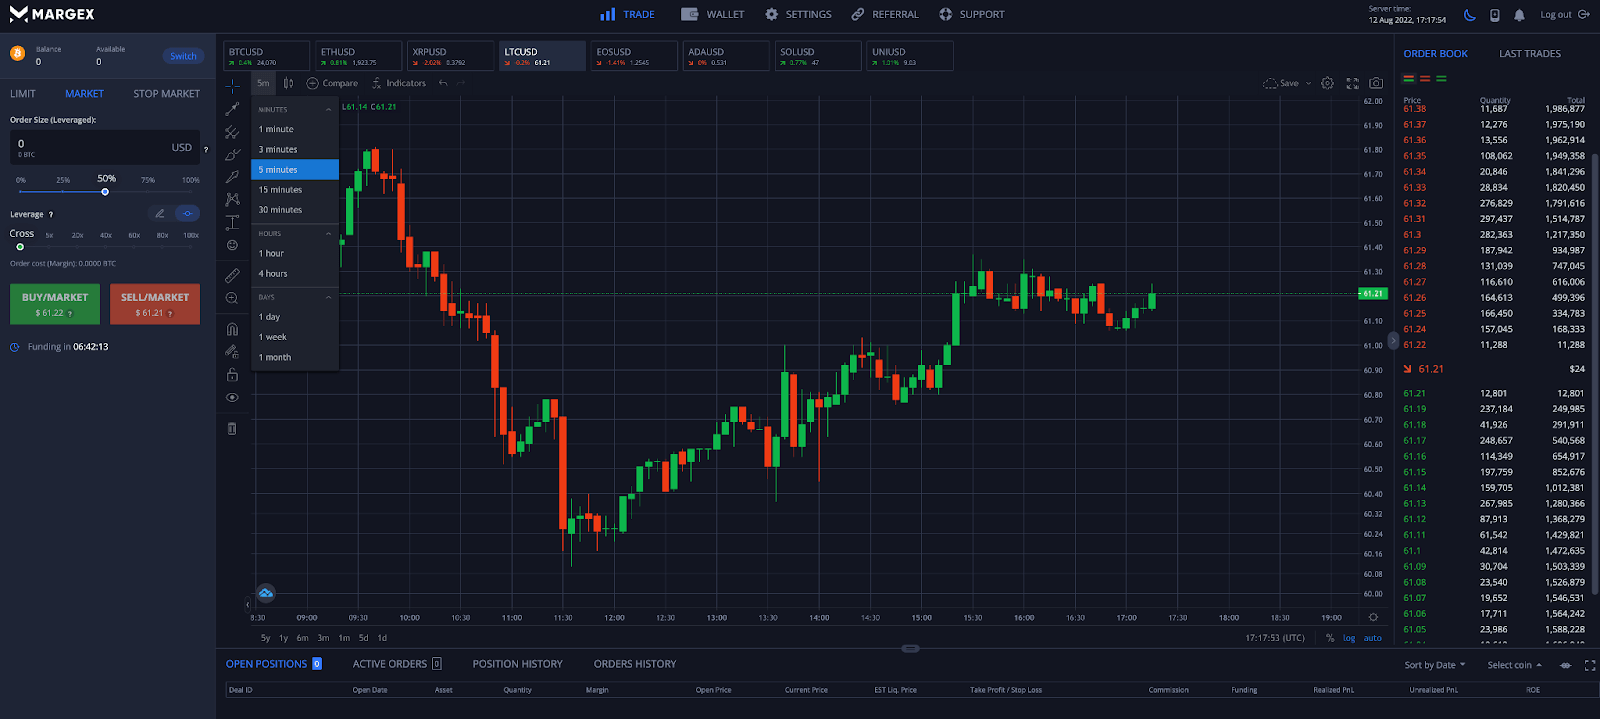This screenshot has width=1600, height=719.
Task: Select the ruler measure tool
Action: [x=232, y=275]
